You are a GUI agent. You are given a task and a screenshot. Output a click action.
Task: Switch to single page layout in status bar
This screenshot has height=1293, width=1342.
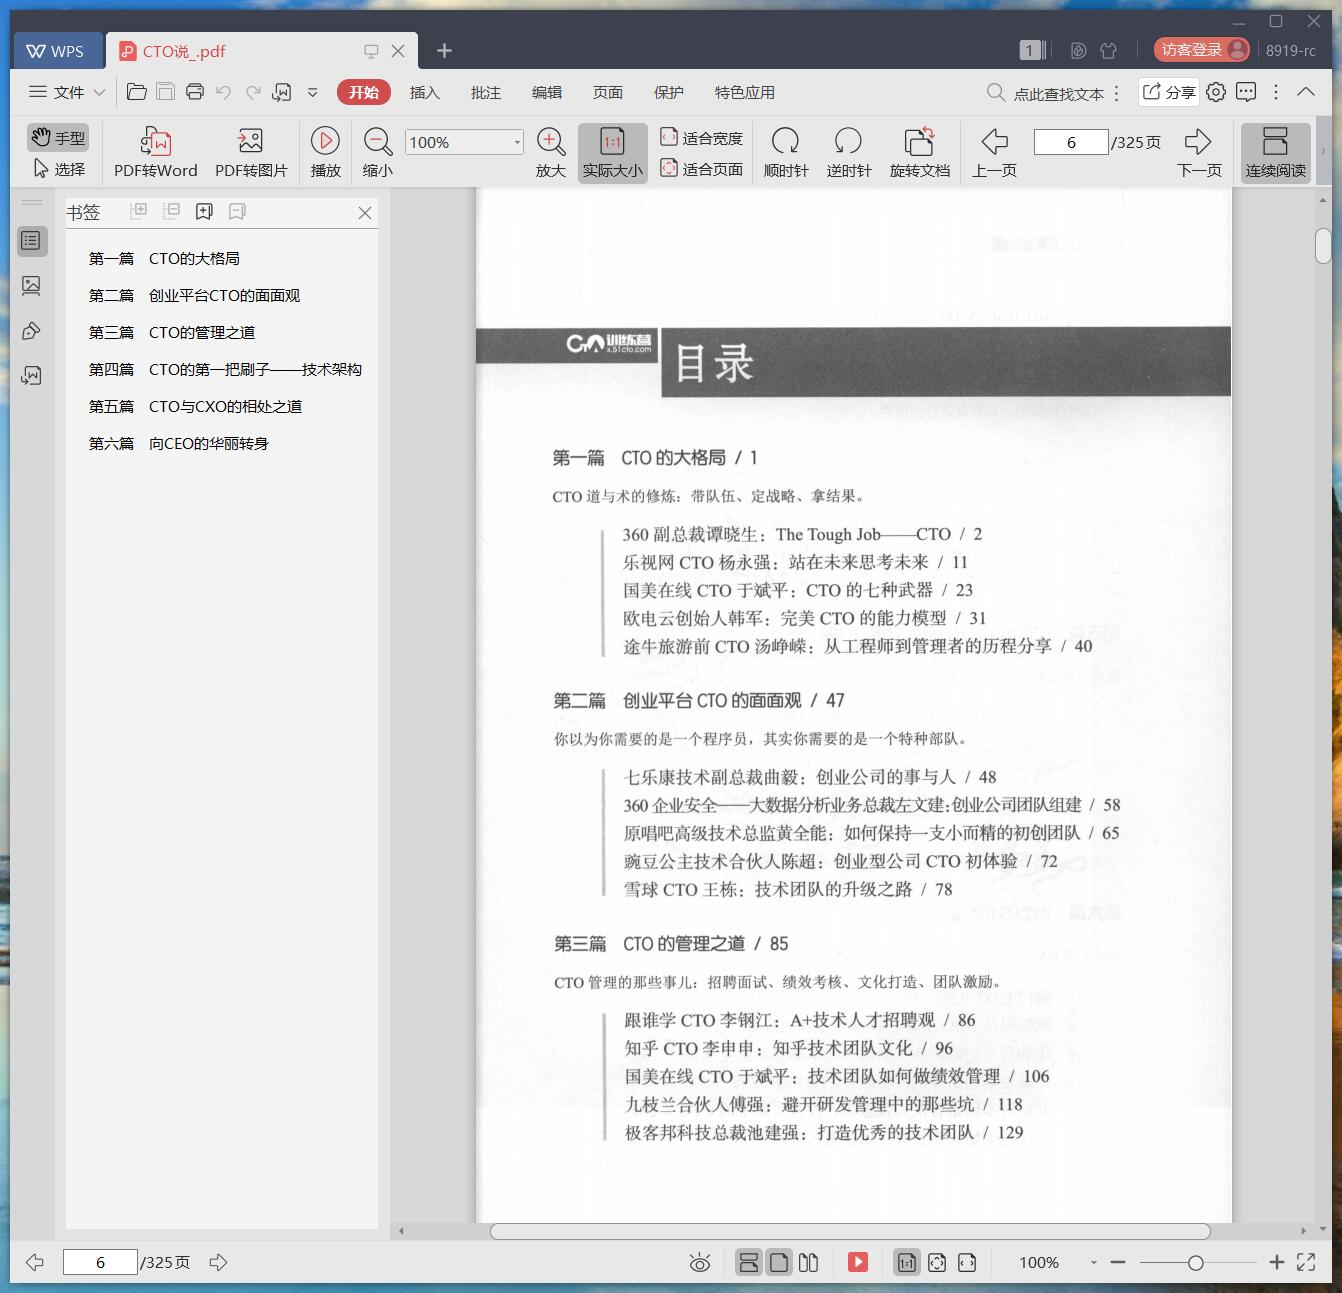(x=779, y=1262)
